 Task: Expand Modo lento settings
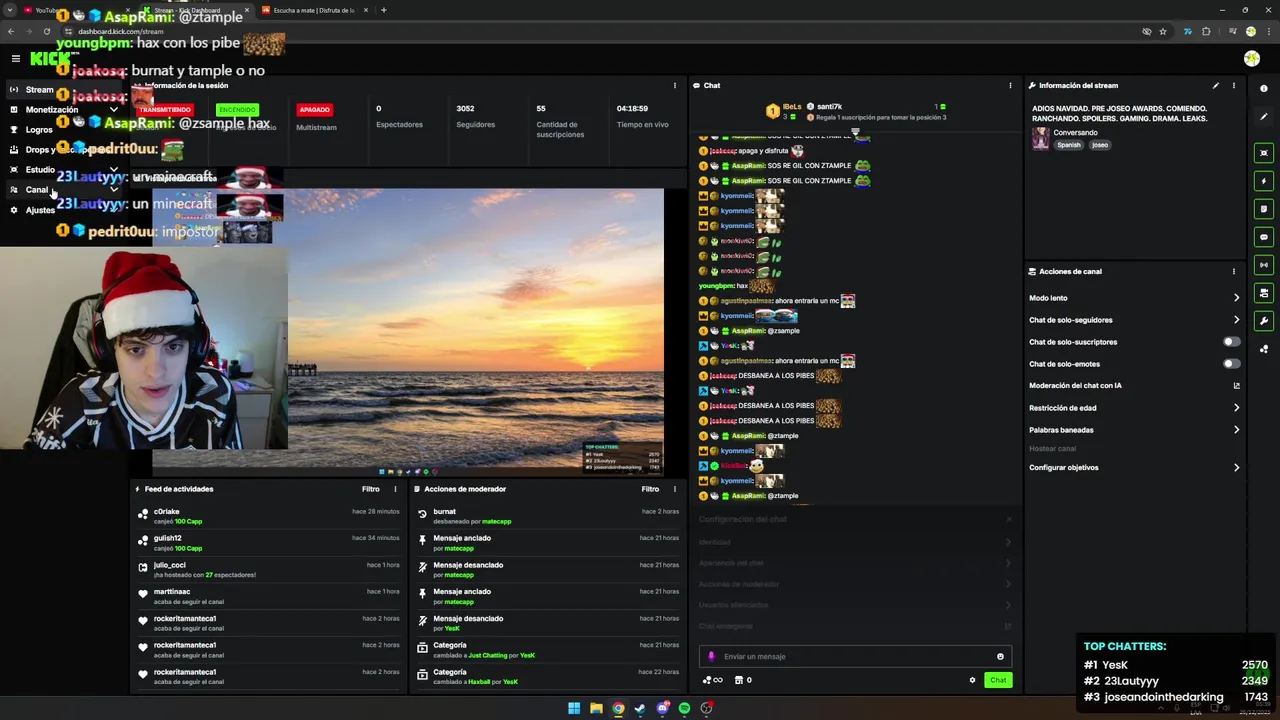pyautogui.click(x=1134, y=298)
